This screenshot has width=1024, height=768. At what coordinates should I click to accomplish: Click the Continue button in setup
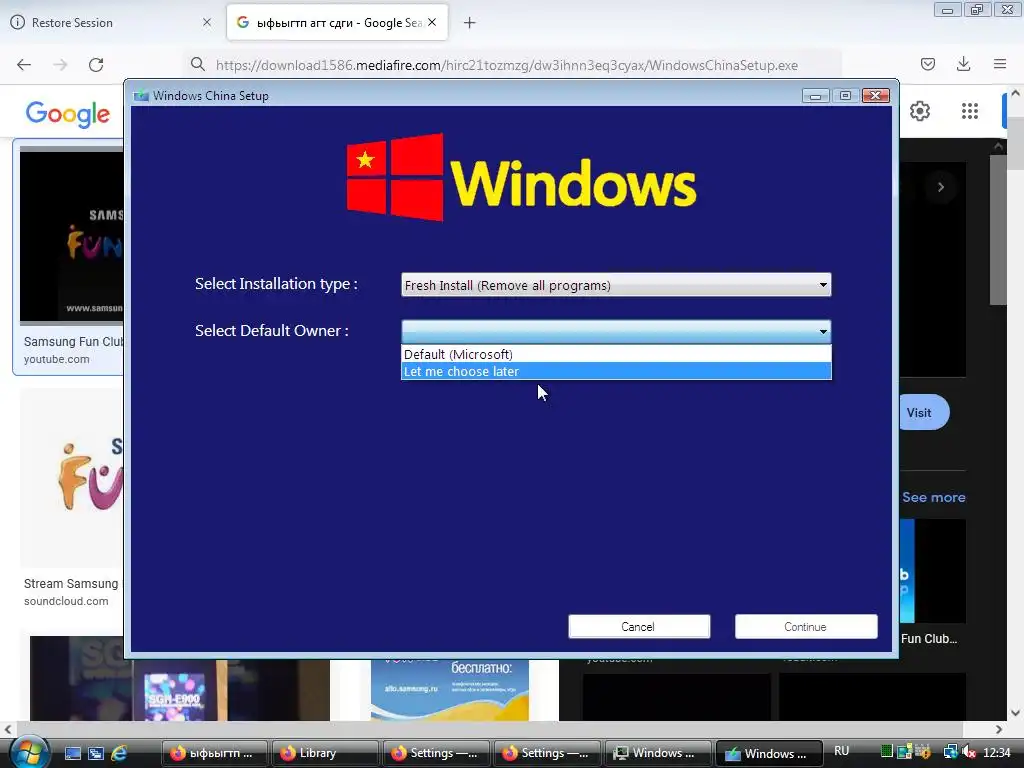(806, 626)
